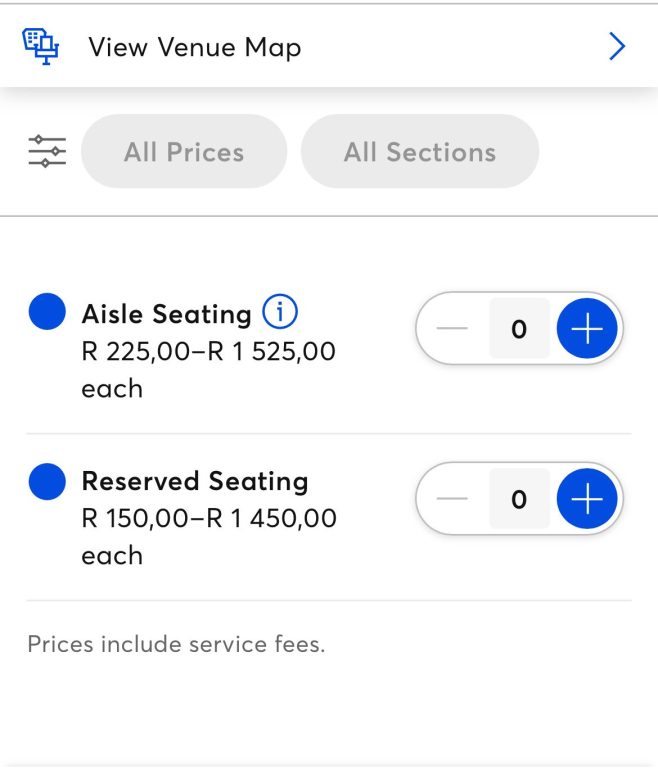Open the All Sections filter
This screenshot has width=658, height=770.
point(420,152)
